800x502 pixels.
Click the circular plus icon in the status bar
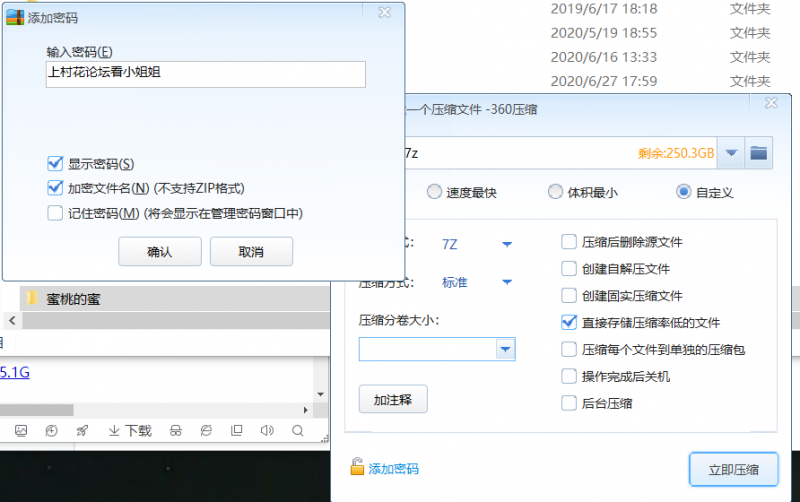52,431
